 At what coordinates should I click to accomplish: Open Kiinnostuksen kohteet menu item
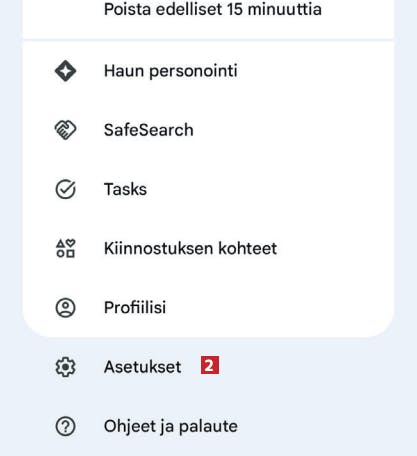click(x=208, y=248)
